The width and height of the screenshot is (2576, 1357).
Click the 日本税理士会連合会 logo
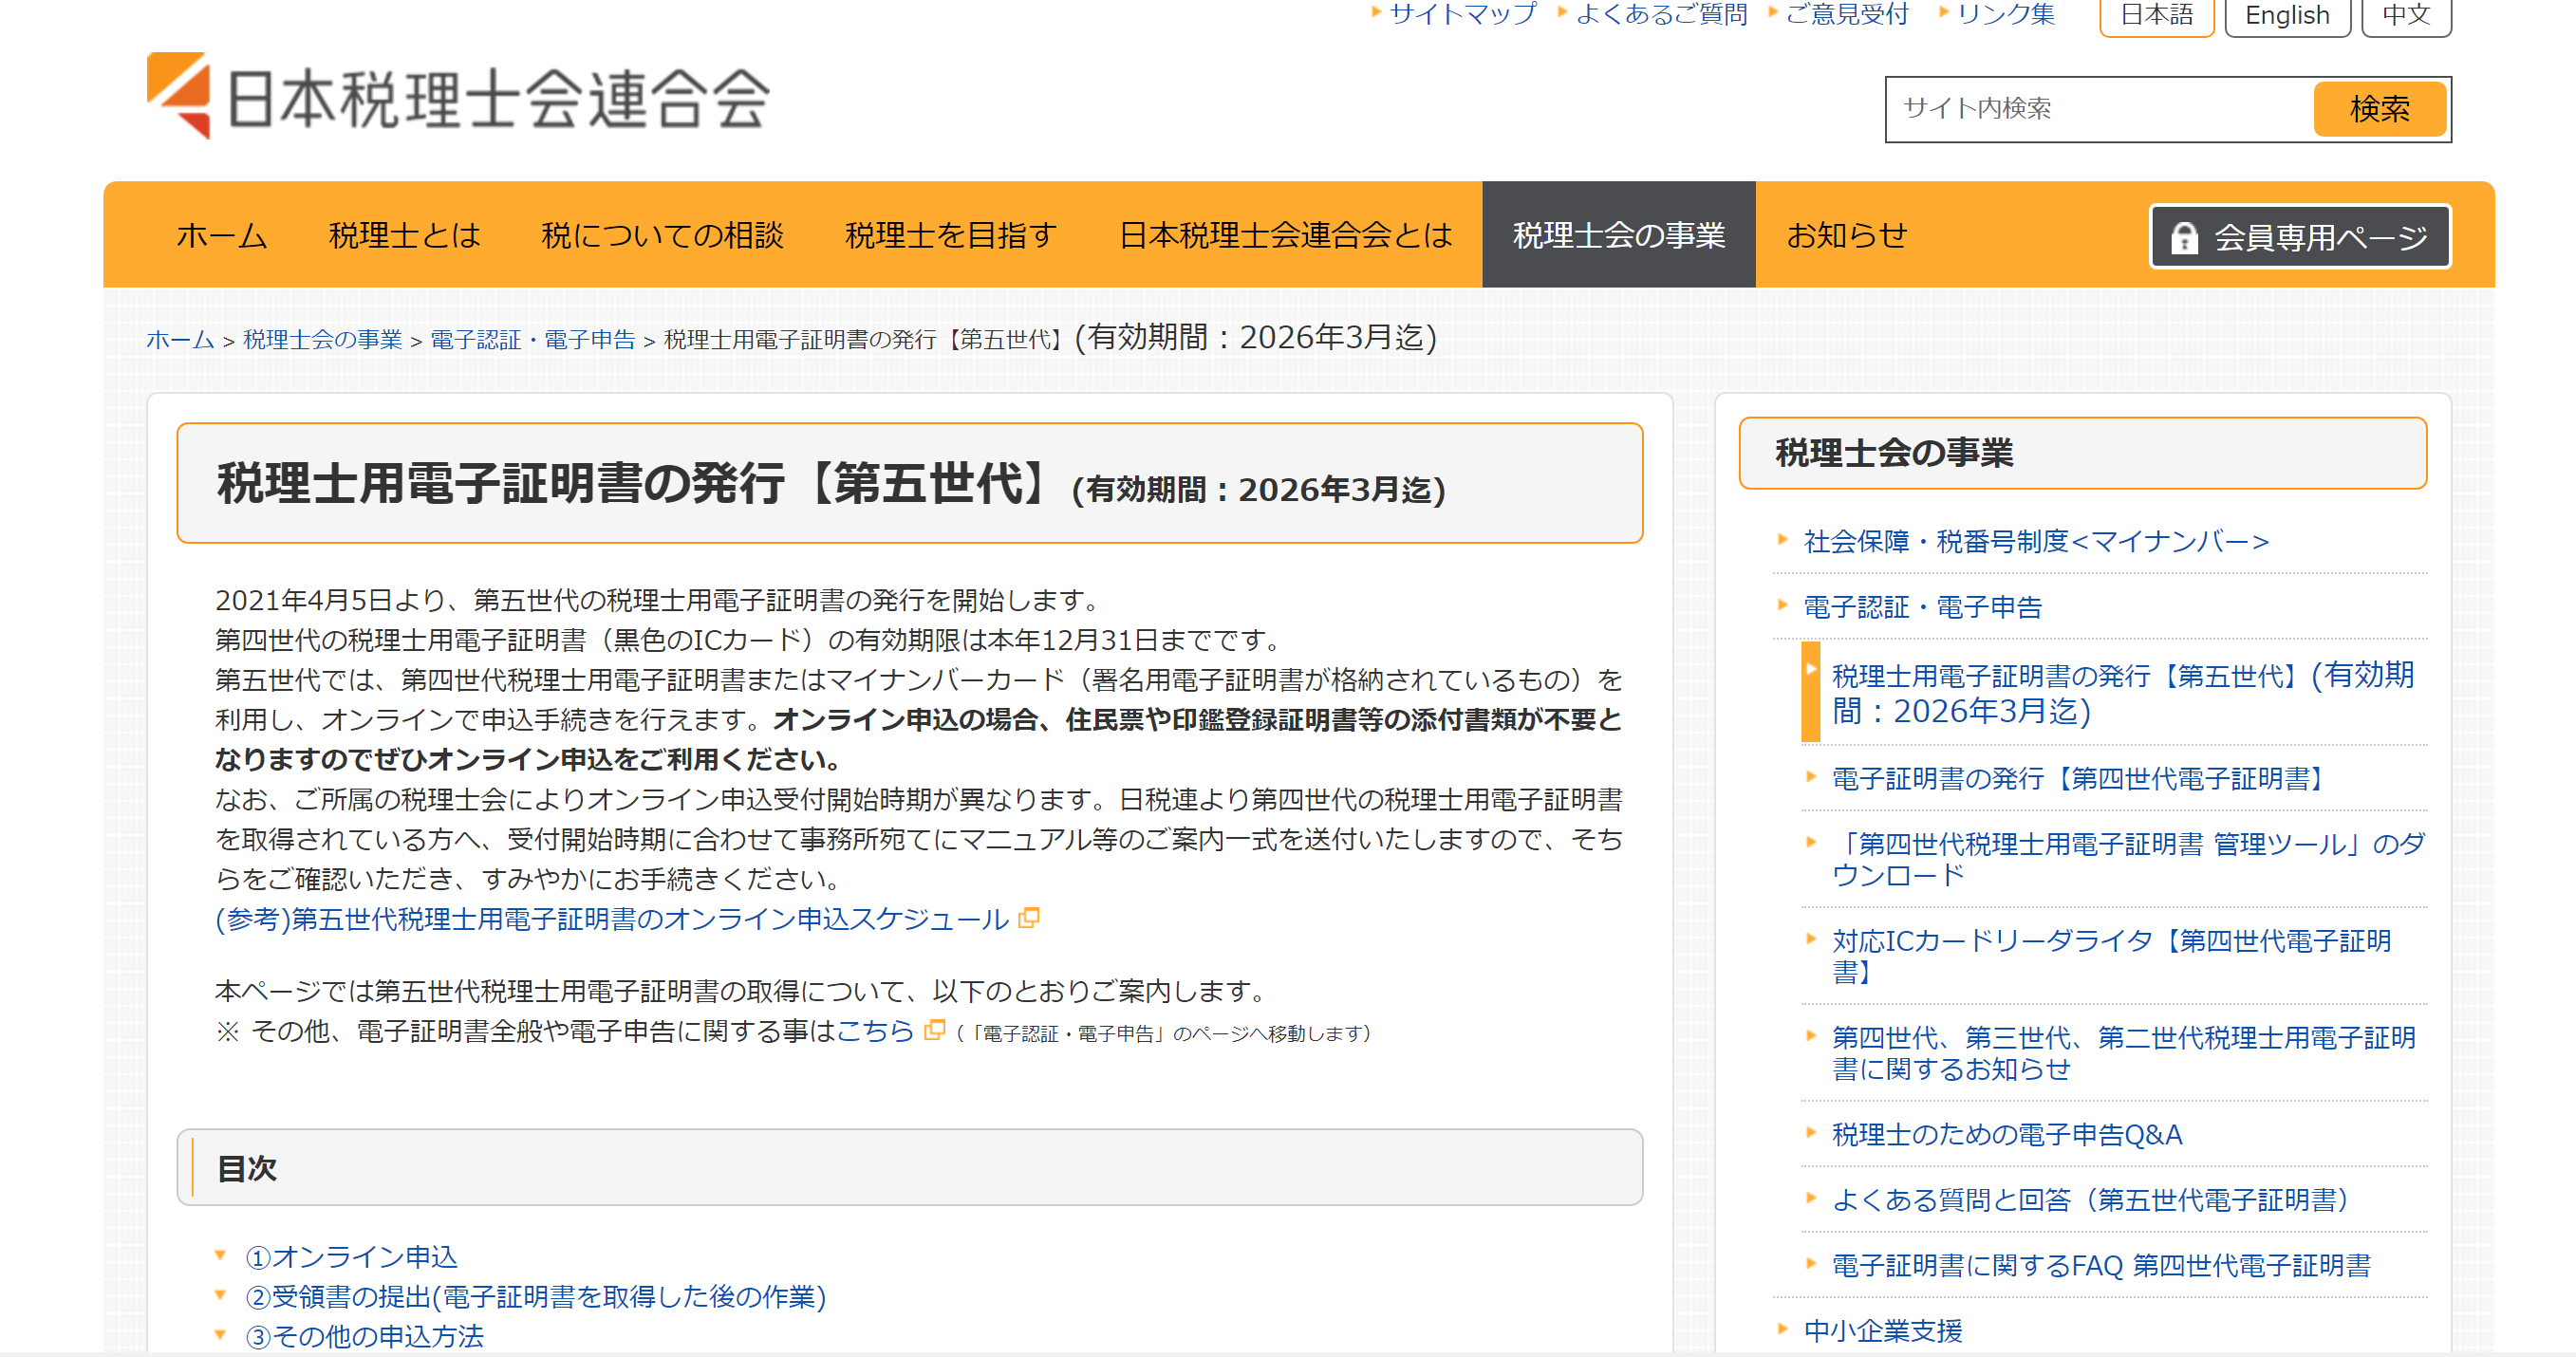(458, 97)
